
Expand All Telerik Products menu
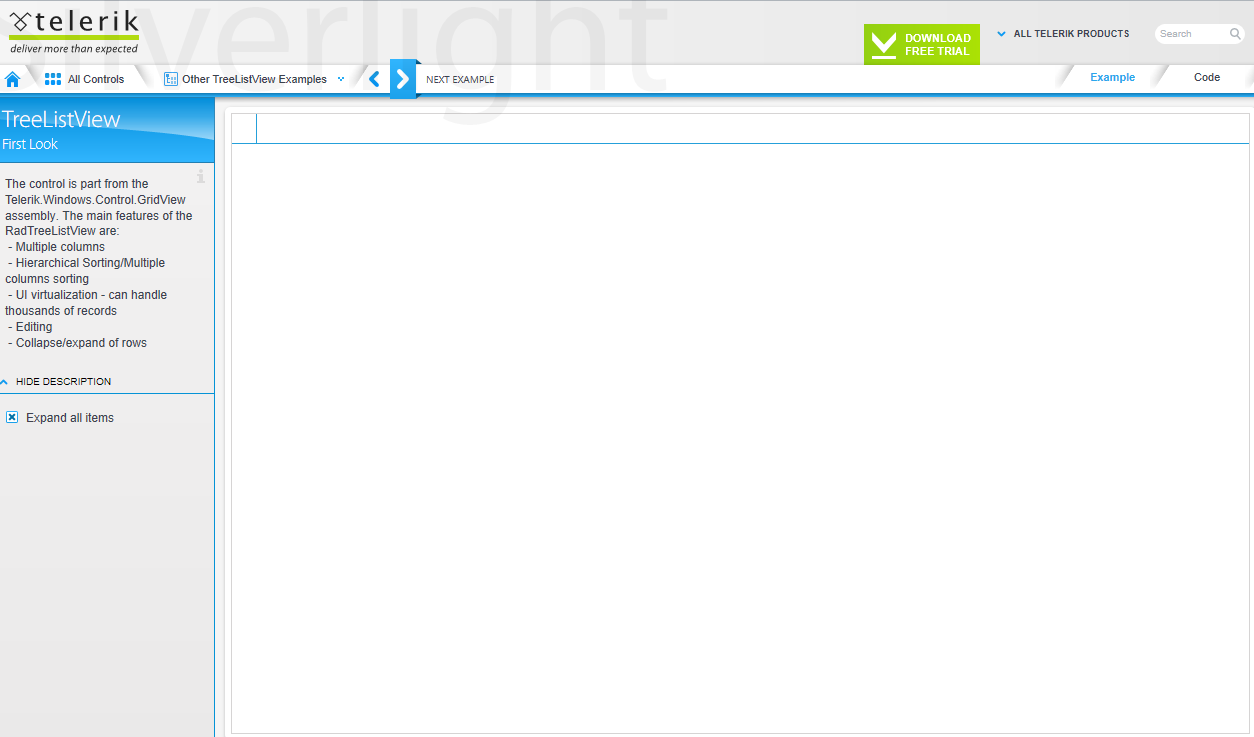pyautogui.click(x=1063, y=34)
